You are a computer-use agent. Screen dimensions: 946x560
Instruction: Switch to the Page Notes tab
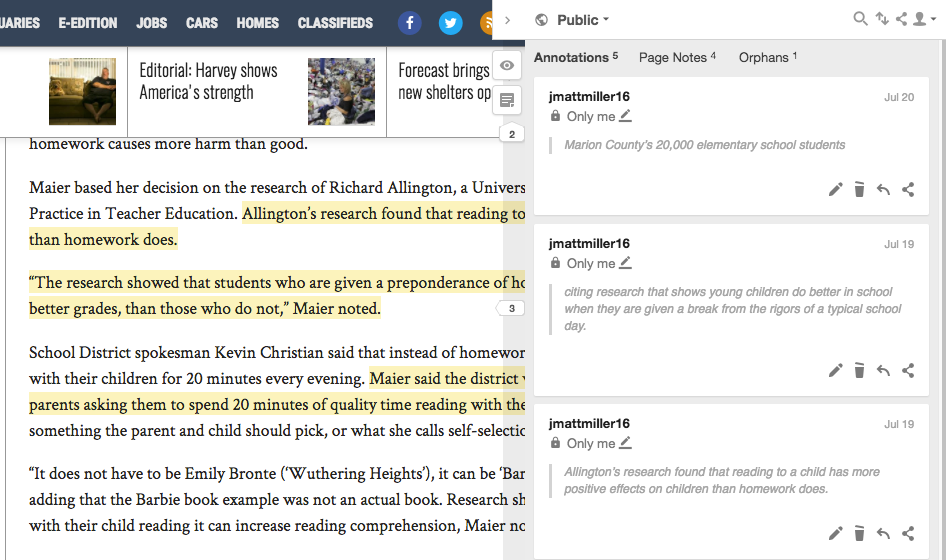click(x=677, y=57)
